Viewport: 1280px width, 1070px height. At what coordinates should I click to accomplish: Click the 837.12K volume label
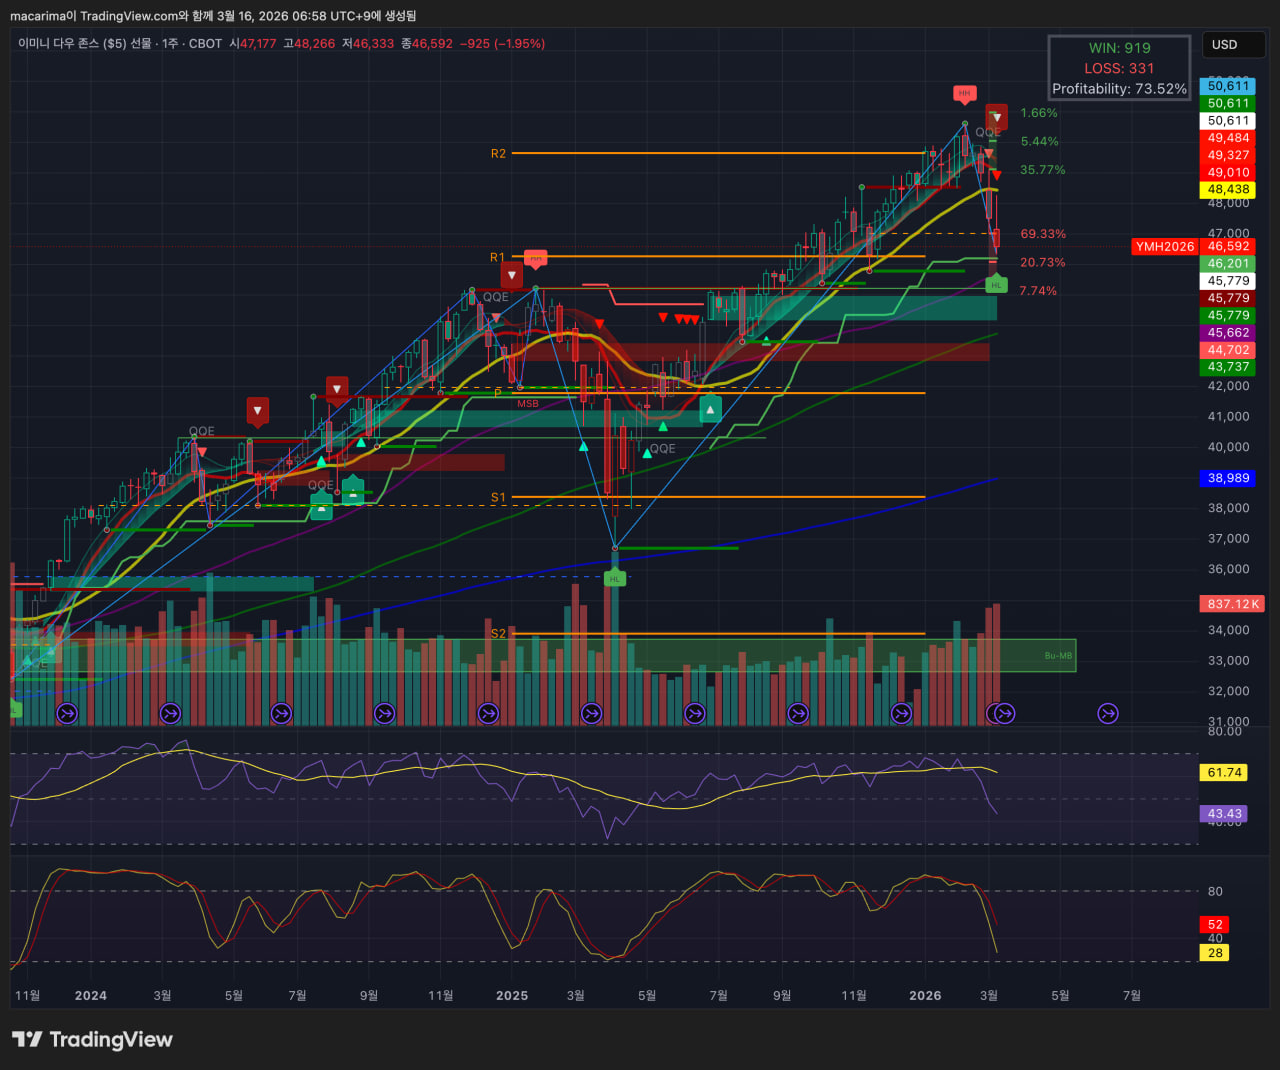[x=1232, y=604]
